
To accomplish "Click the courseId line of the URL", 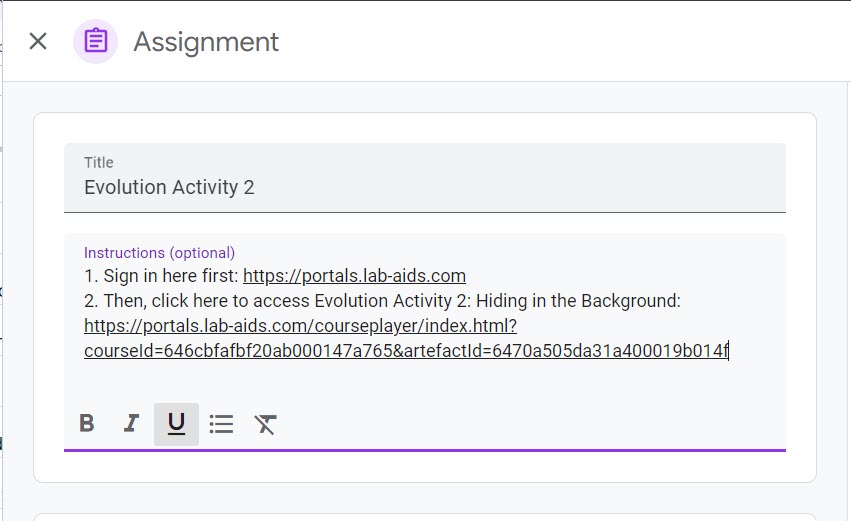I will pos(400,351).
